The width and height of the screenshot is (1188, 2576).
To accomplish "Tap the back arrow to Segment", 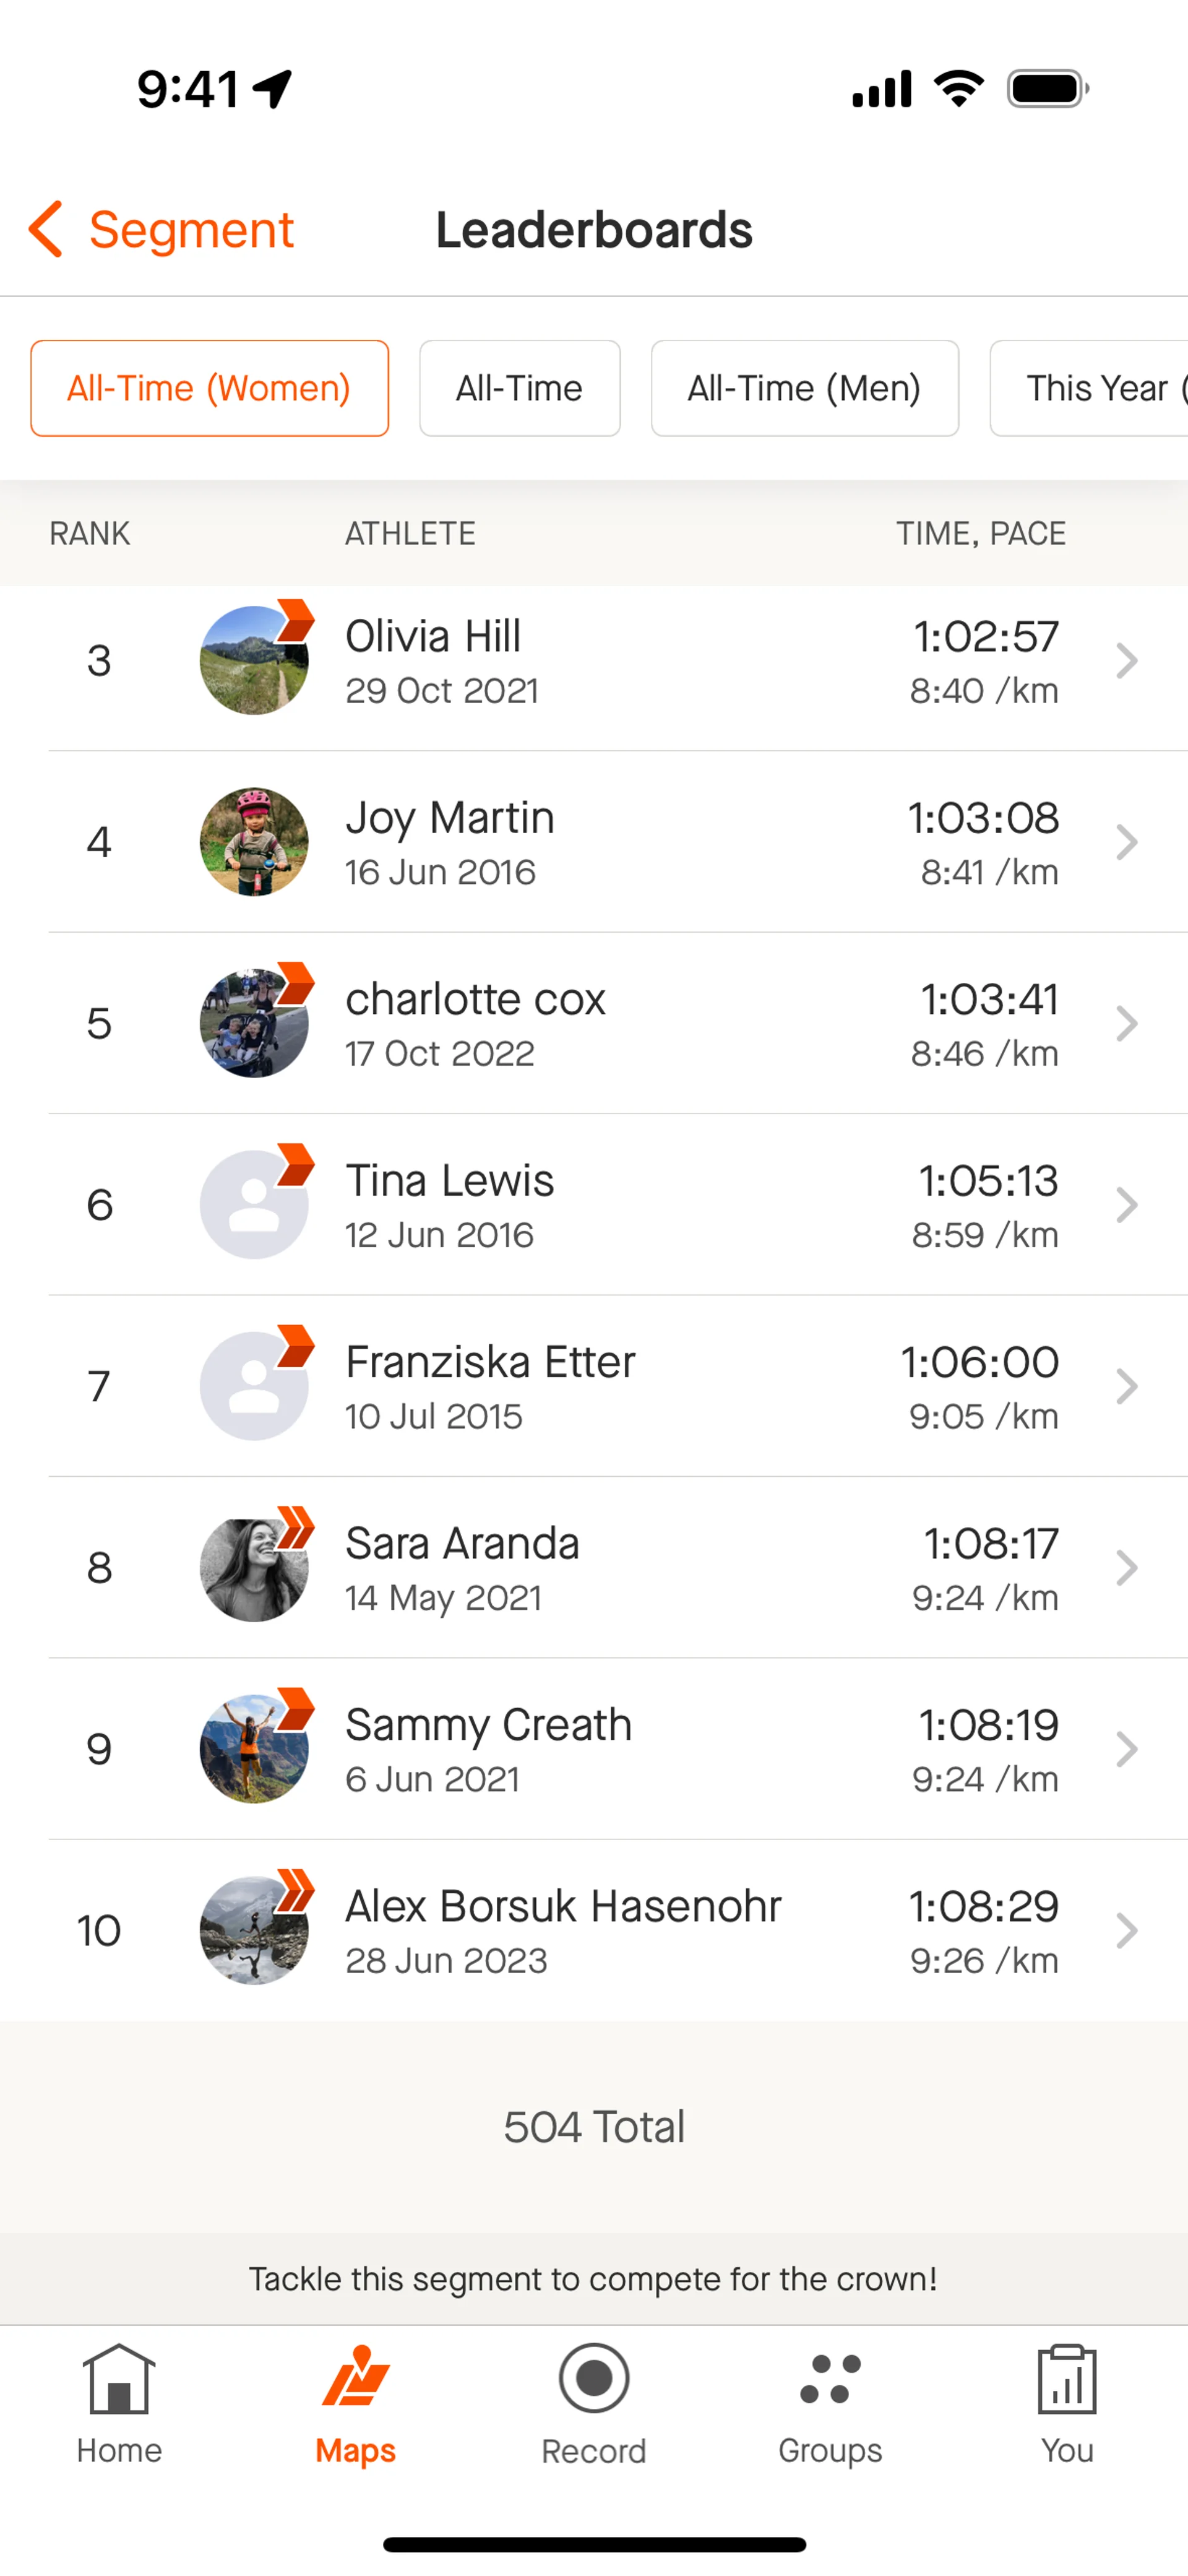I will [46, 229].
